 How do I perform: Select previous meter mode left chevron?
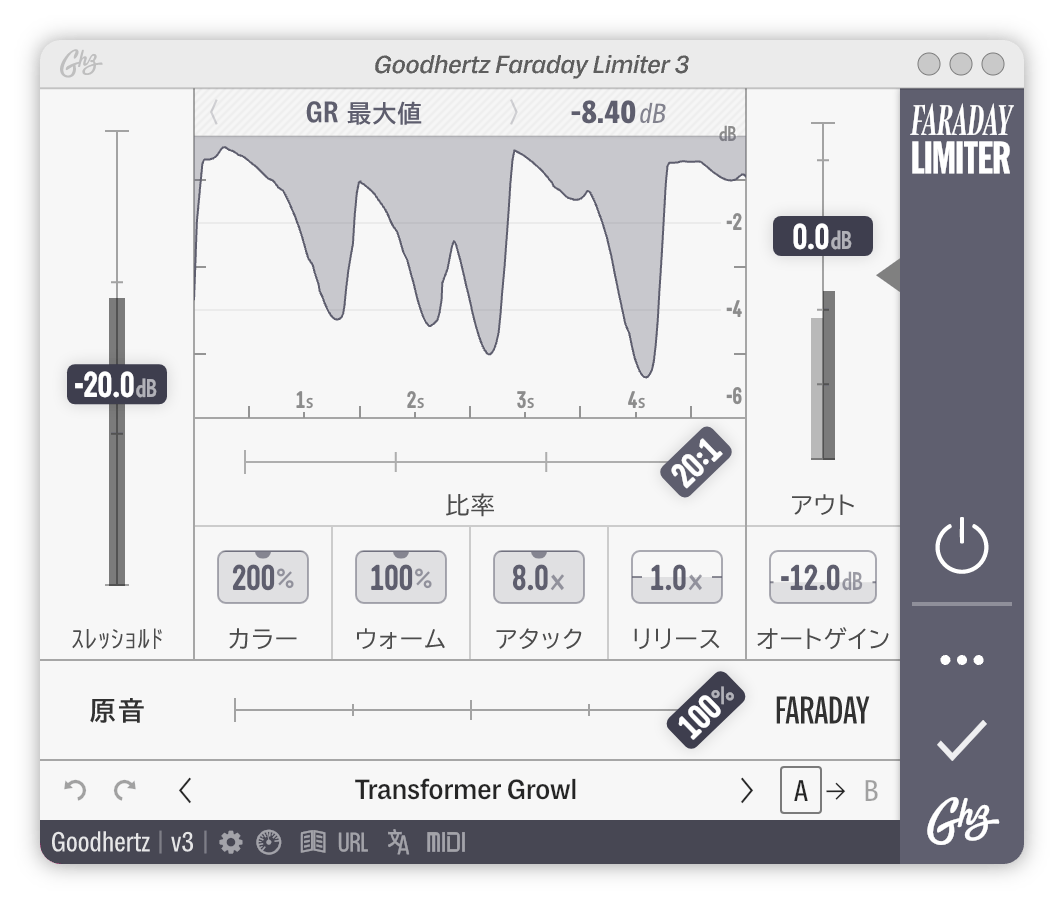tap(214, 112)
